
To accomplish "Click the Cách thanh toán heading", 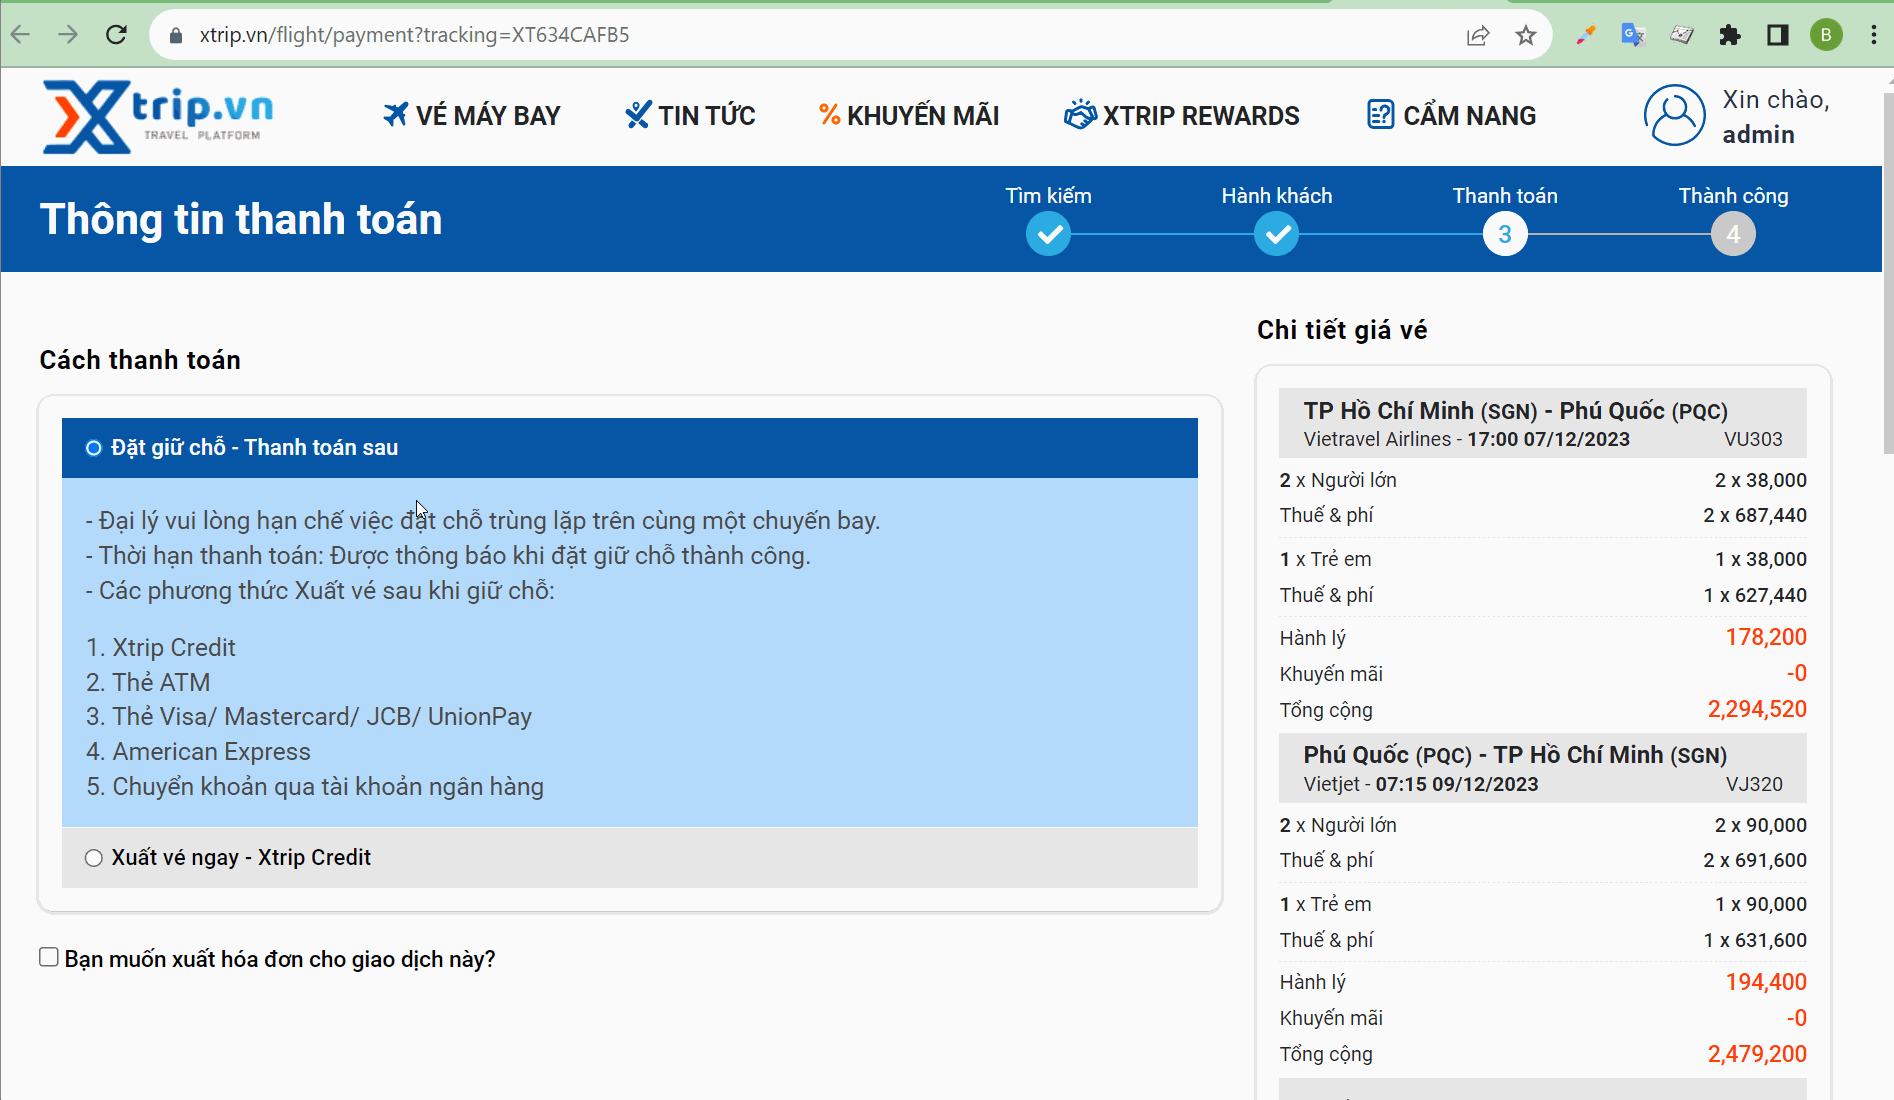I will [x=140, y=360].
